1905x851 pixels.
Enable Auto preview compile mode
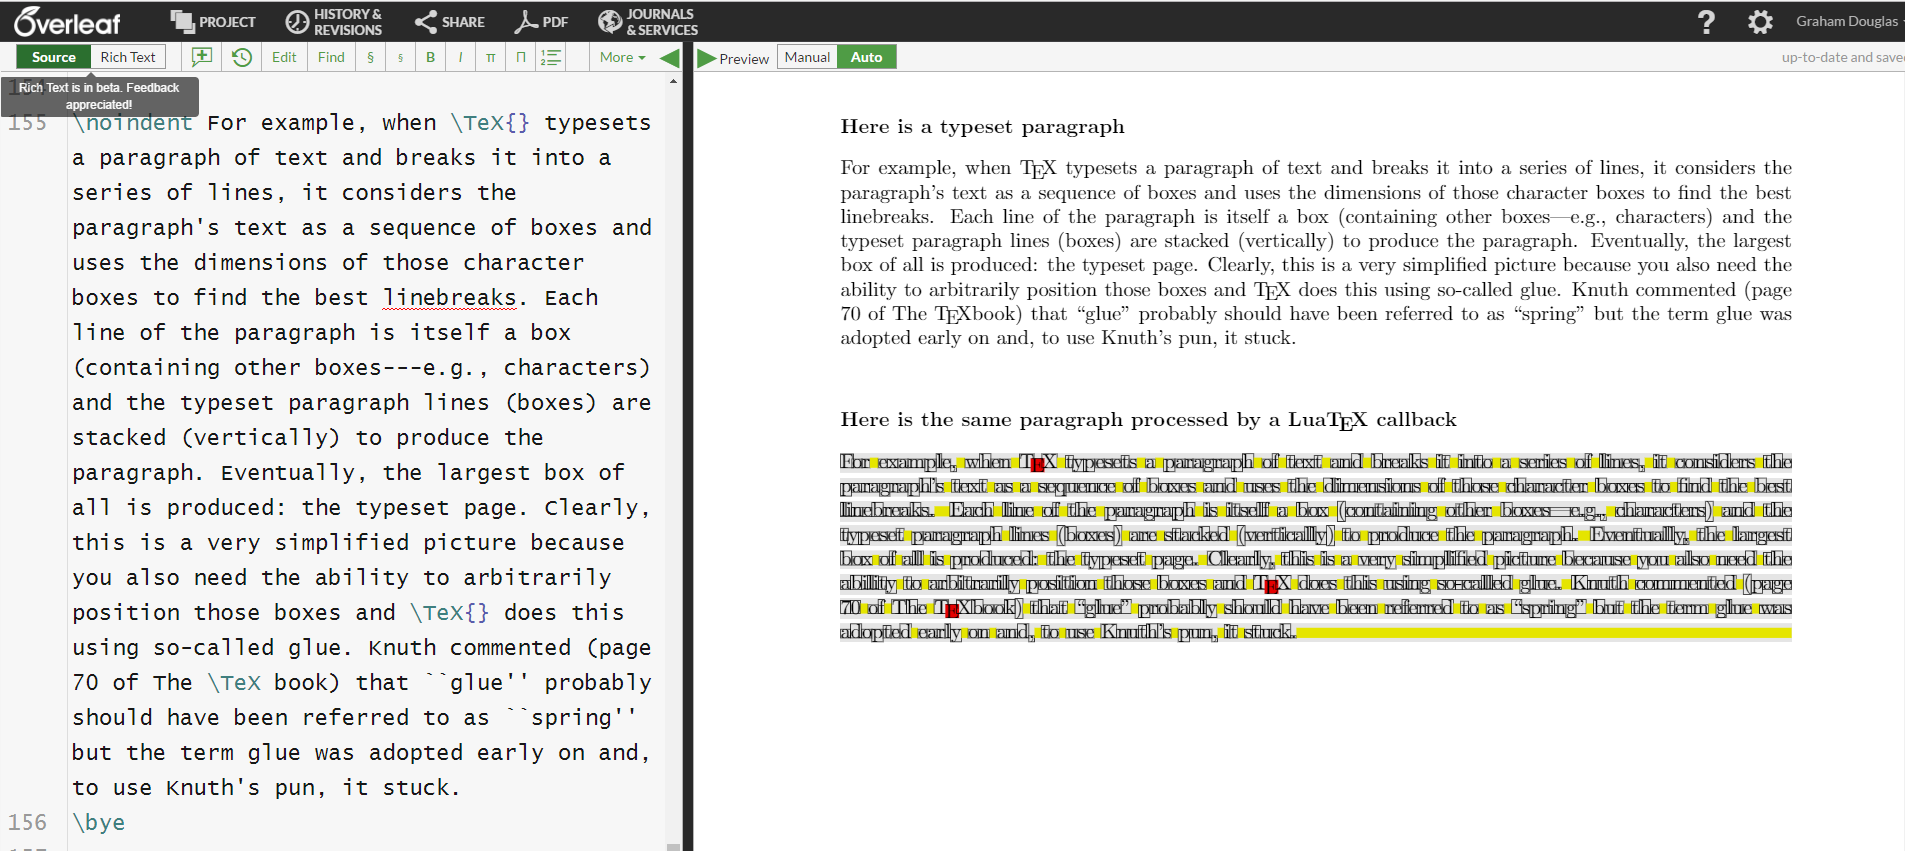click(866, 57)
